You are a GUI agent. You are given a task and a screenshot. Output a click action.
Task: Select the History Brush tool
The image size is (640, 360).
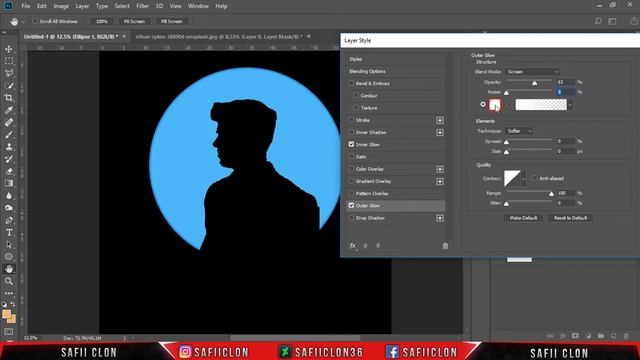9,159
